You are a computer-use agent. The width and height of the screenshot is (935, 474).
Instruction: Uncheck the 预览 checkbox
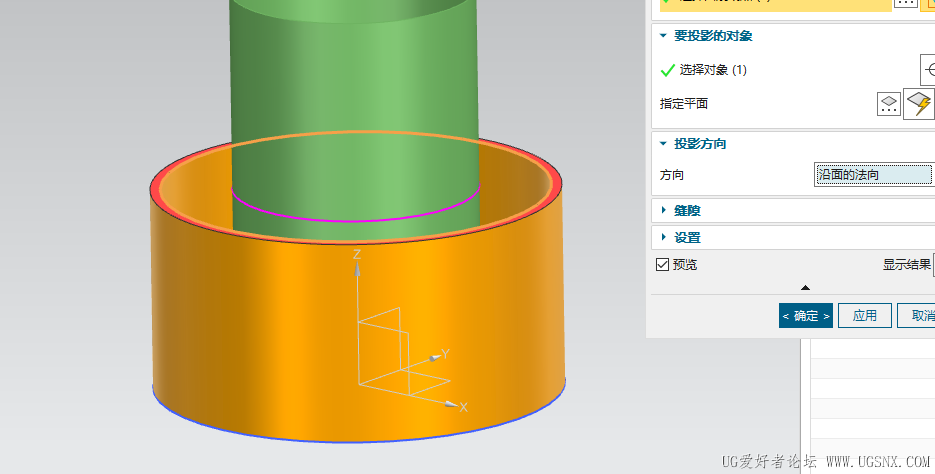click(662, 264)
